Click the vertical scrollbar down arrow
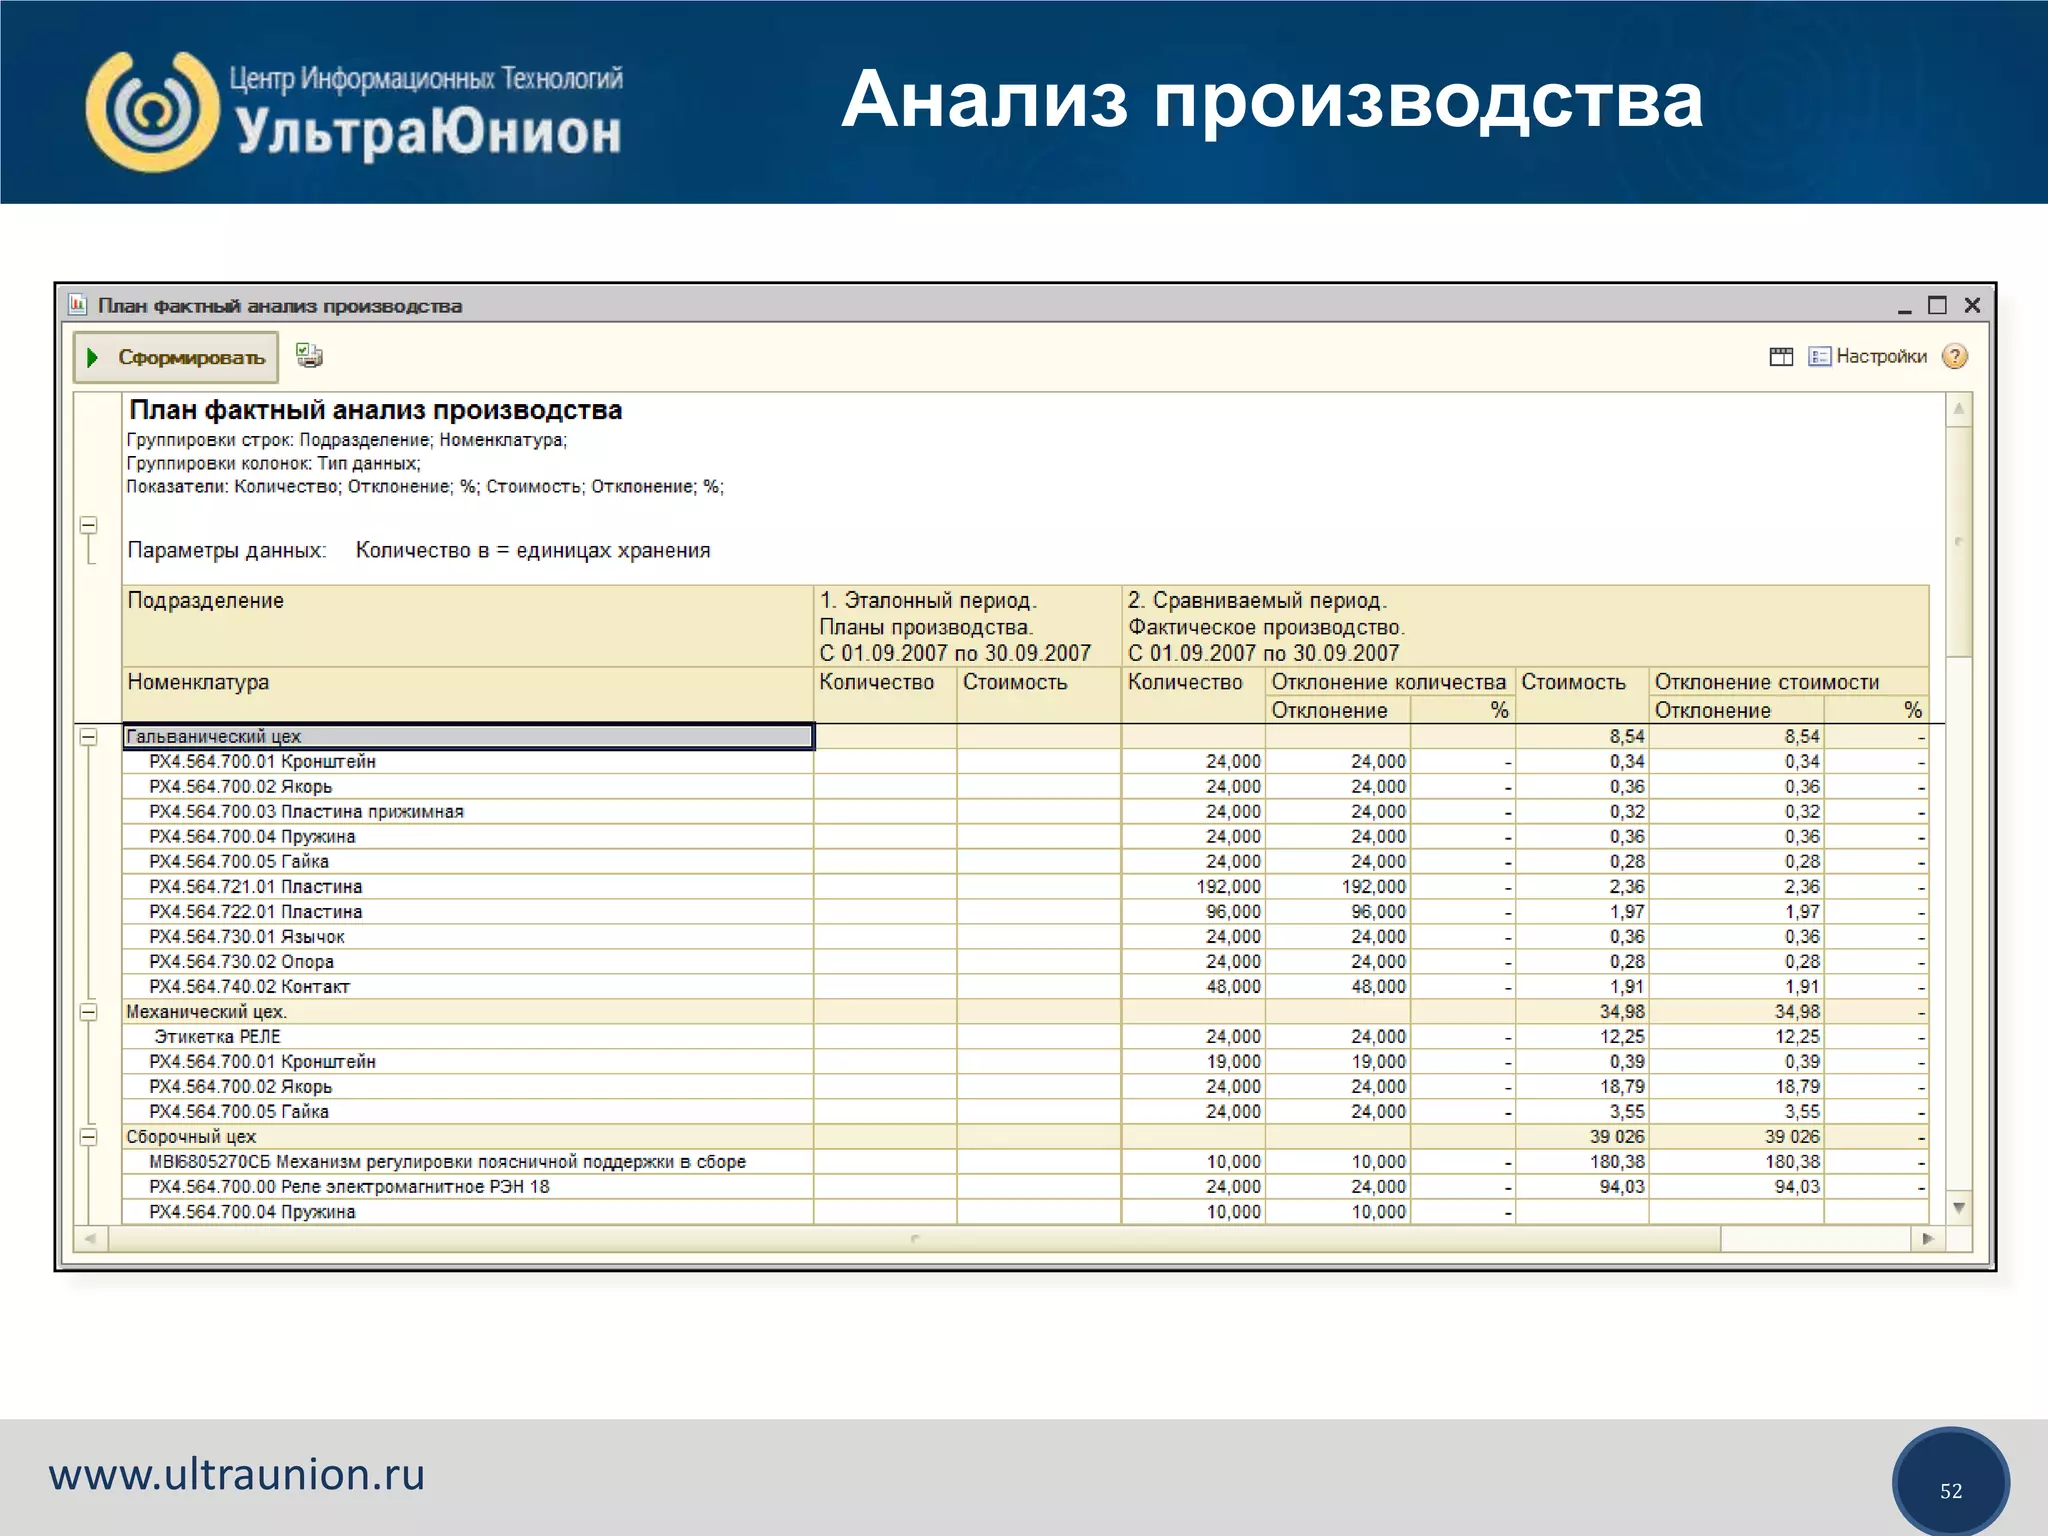 coord(1959,1208)
